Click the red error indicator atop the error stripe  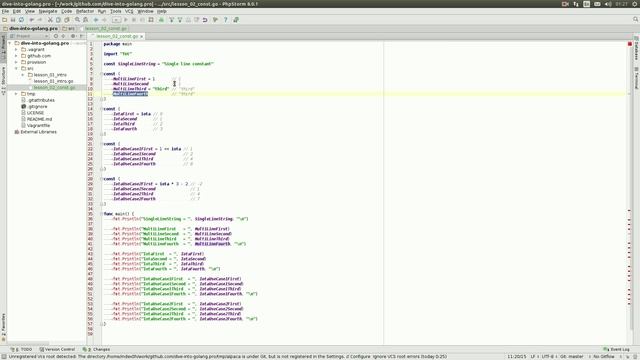(x=630, y=44)
